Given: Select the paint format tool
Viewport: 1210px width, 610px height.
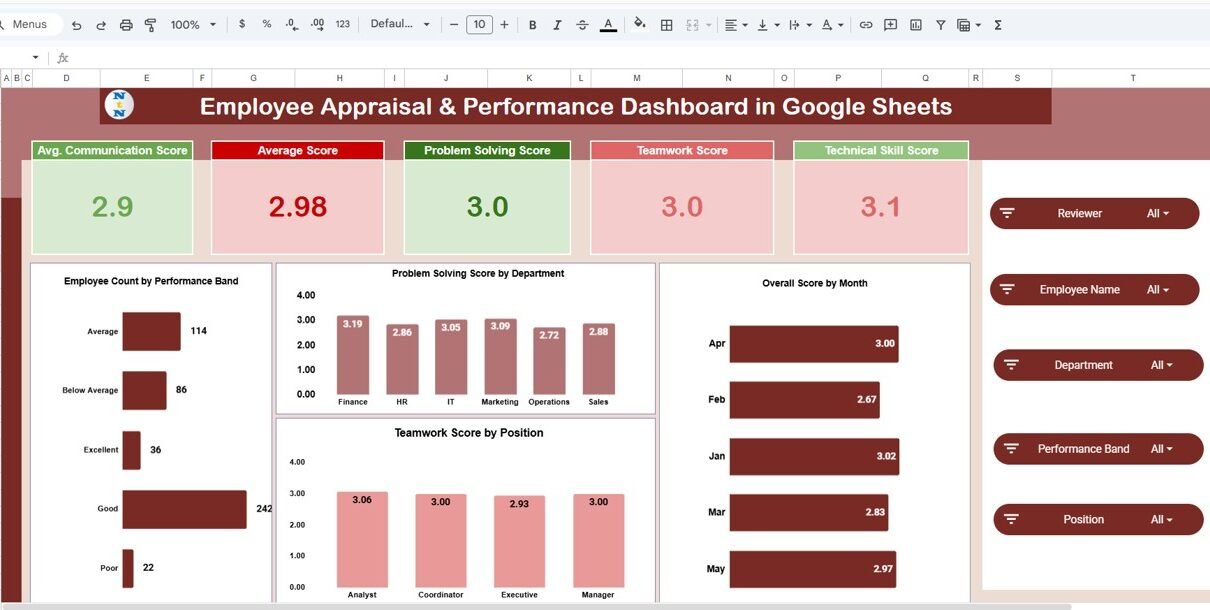Looking at the screenshot, I should (x=151, y=25).
